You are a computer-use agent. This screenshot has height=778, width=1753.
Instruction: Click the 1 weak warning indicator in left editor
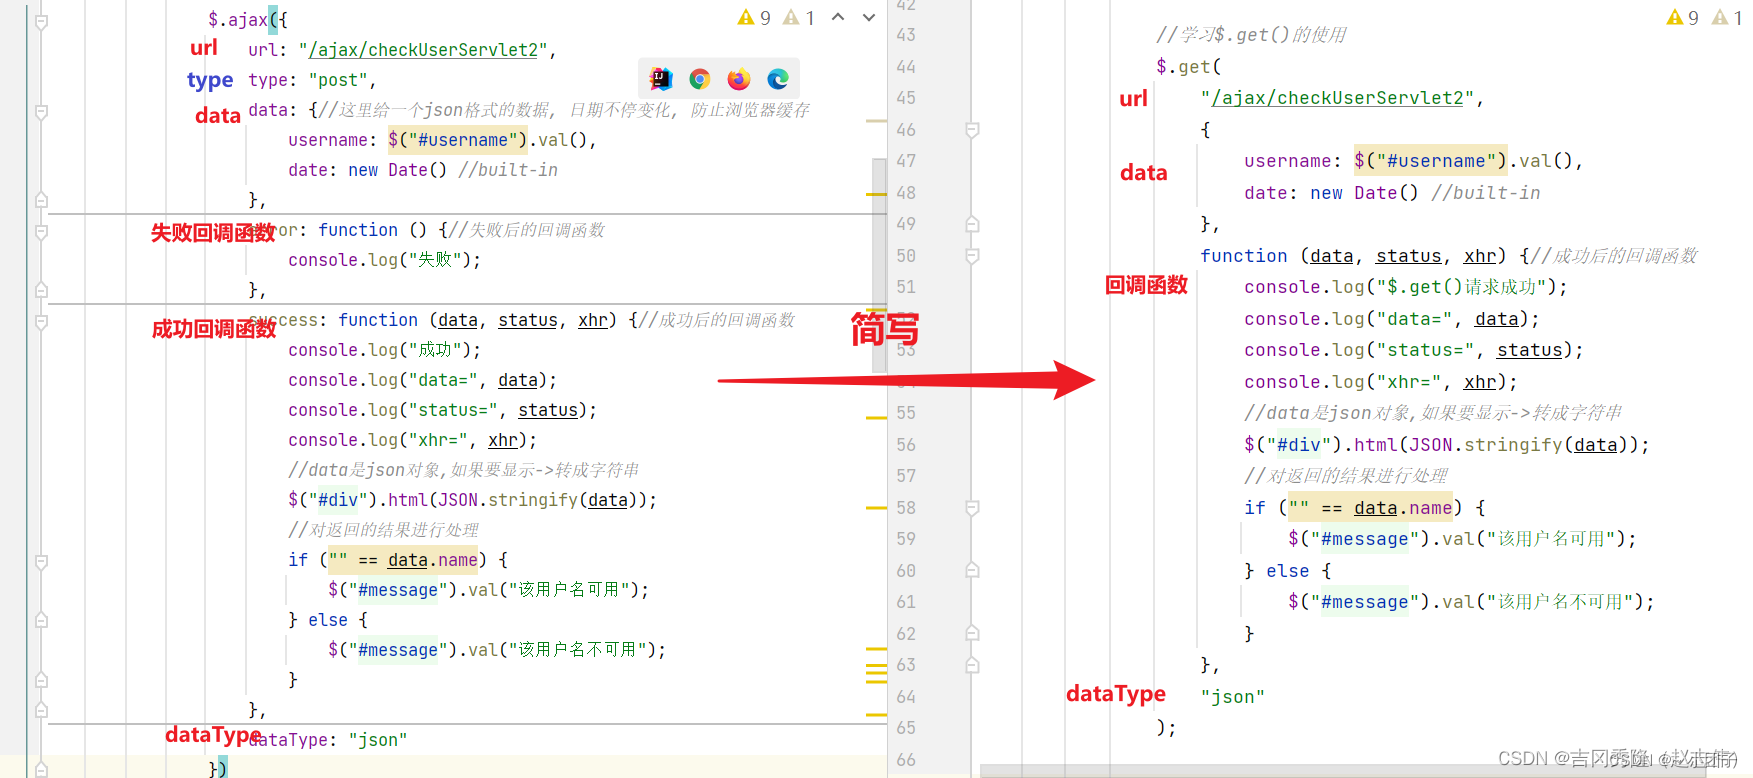(x=800, y=18)
